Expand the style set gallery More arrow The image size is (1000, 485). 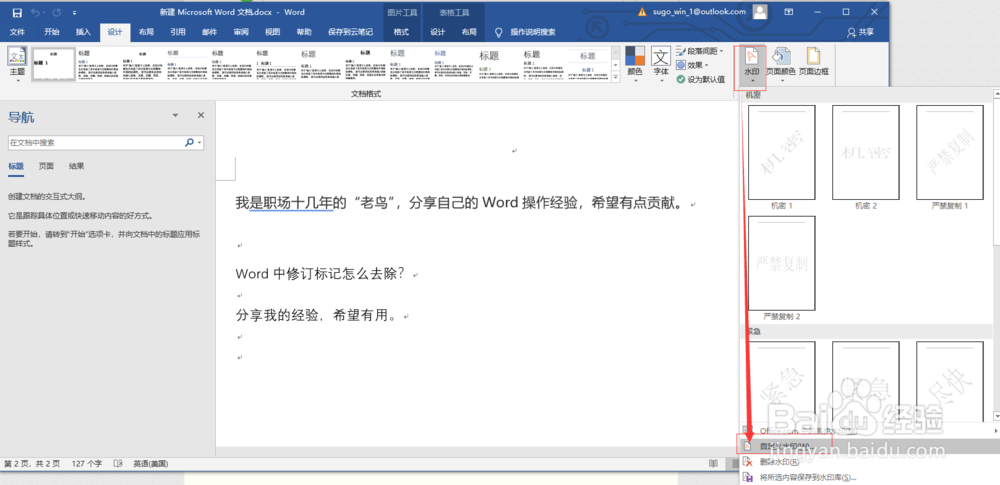615,78
